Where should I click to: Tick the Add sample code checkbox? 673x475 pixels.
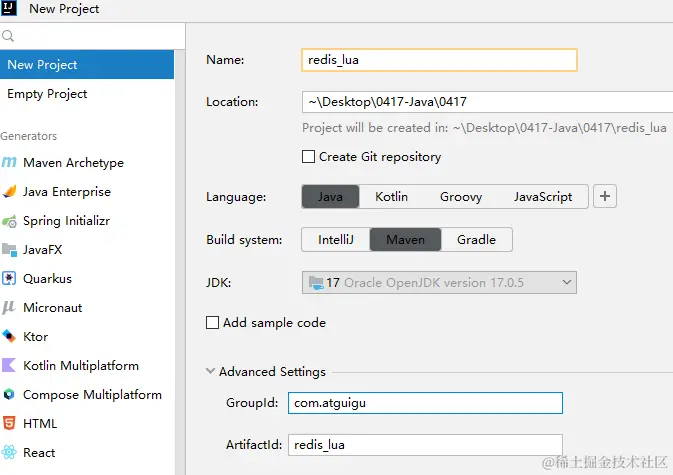point(212,323)
